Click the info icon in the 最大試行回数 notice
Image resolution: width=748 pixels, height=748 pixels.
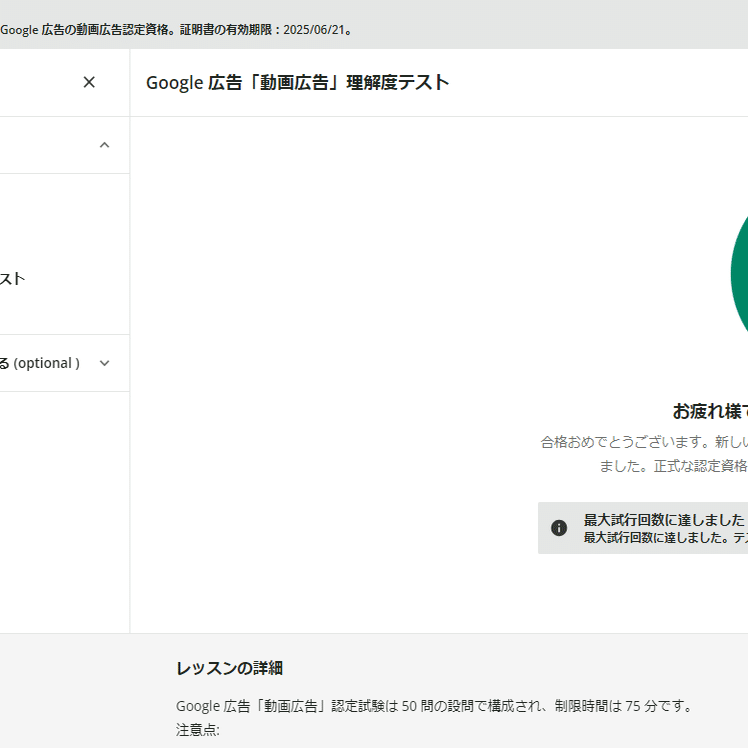559,528
